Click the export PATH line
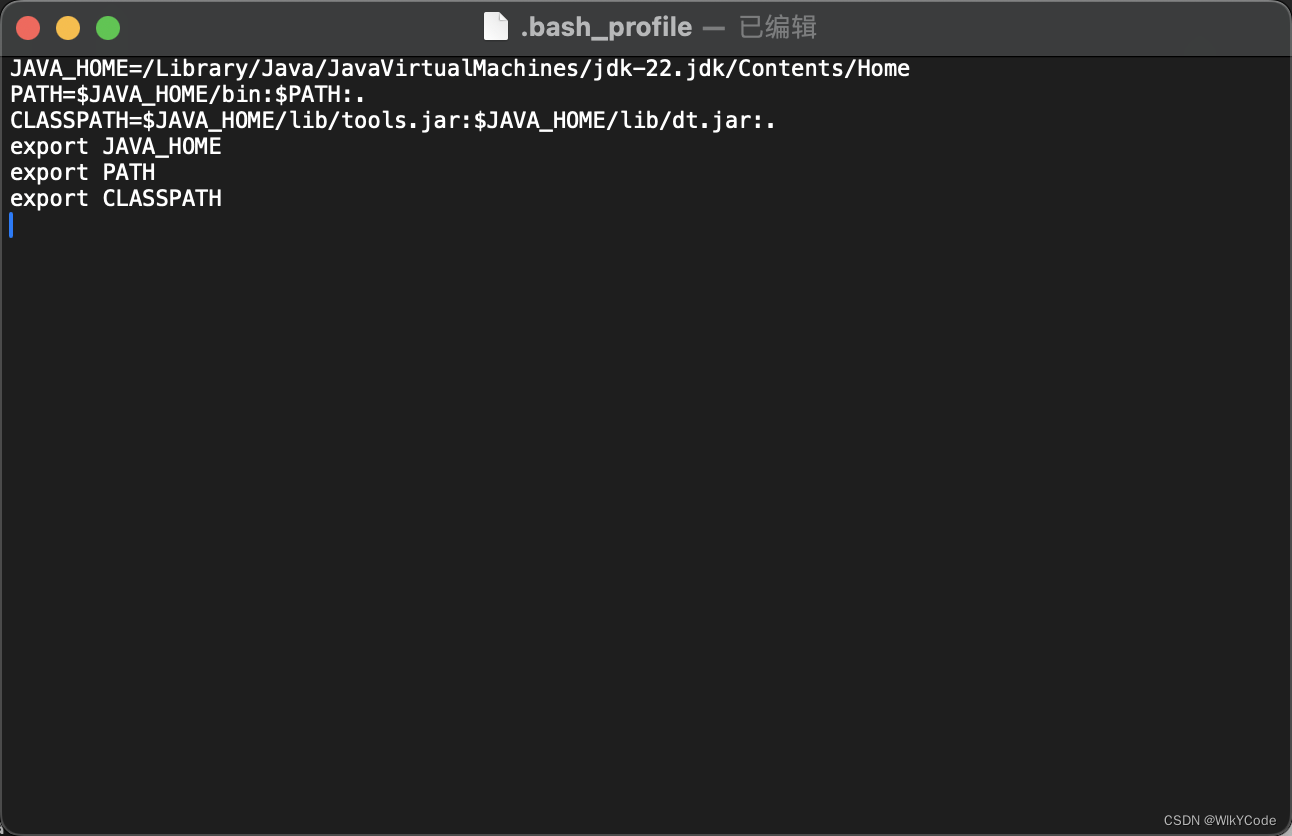1292x836 pixels. [83, 173]
